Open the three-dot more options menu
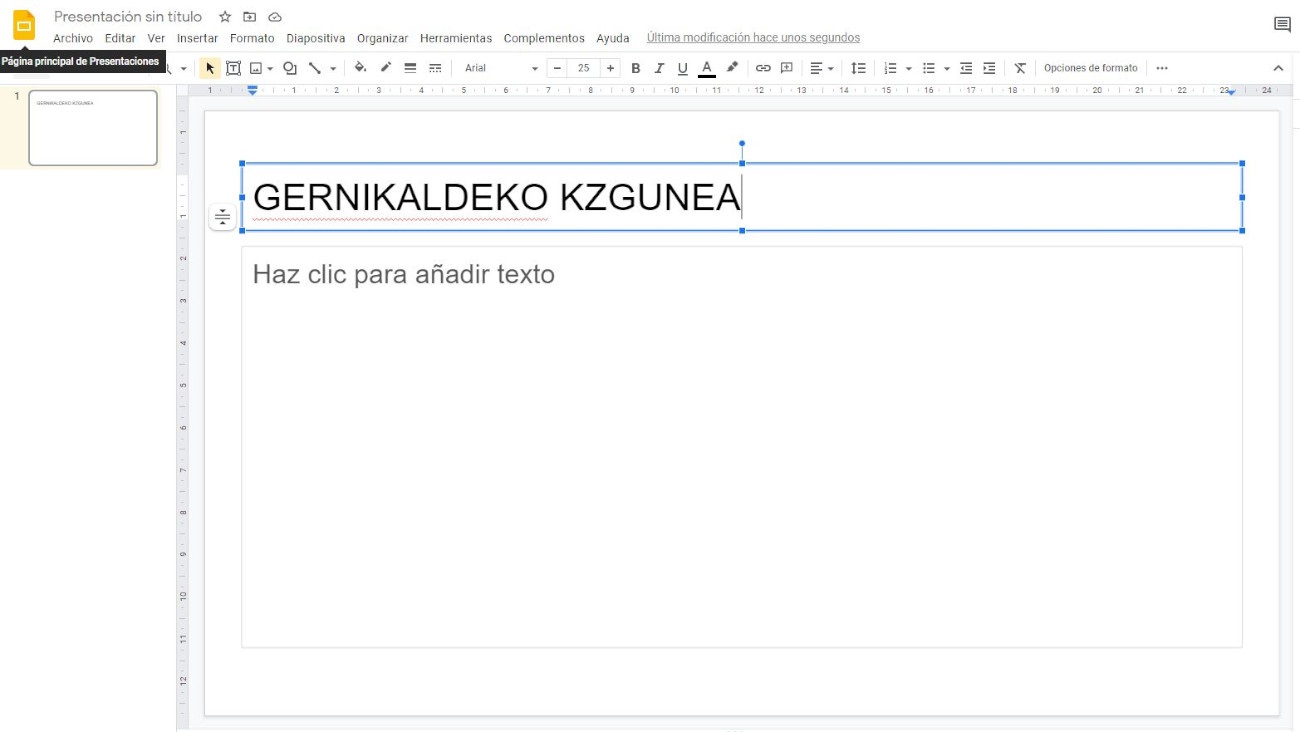This screenshot has height=732, width=1300. click(1161, 68)
